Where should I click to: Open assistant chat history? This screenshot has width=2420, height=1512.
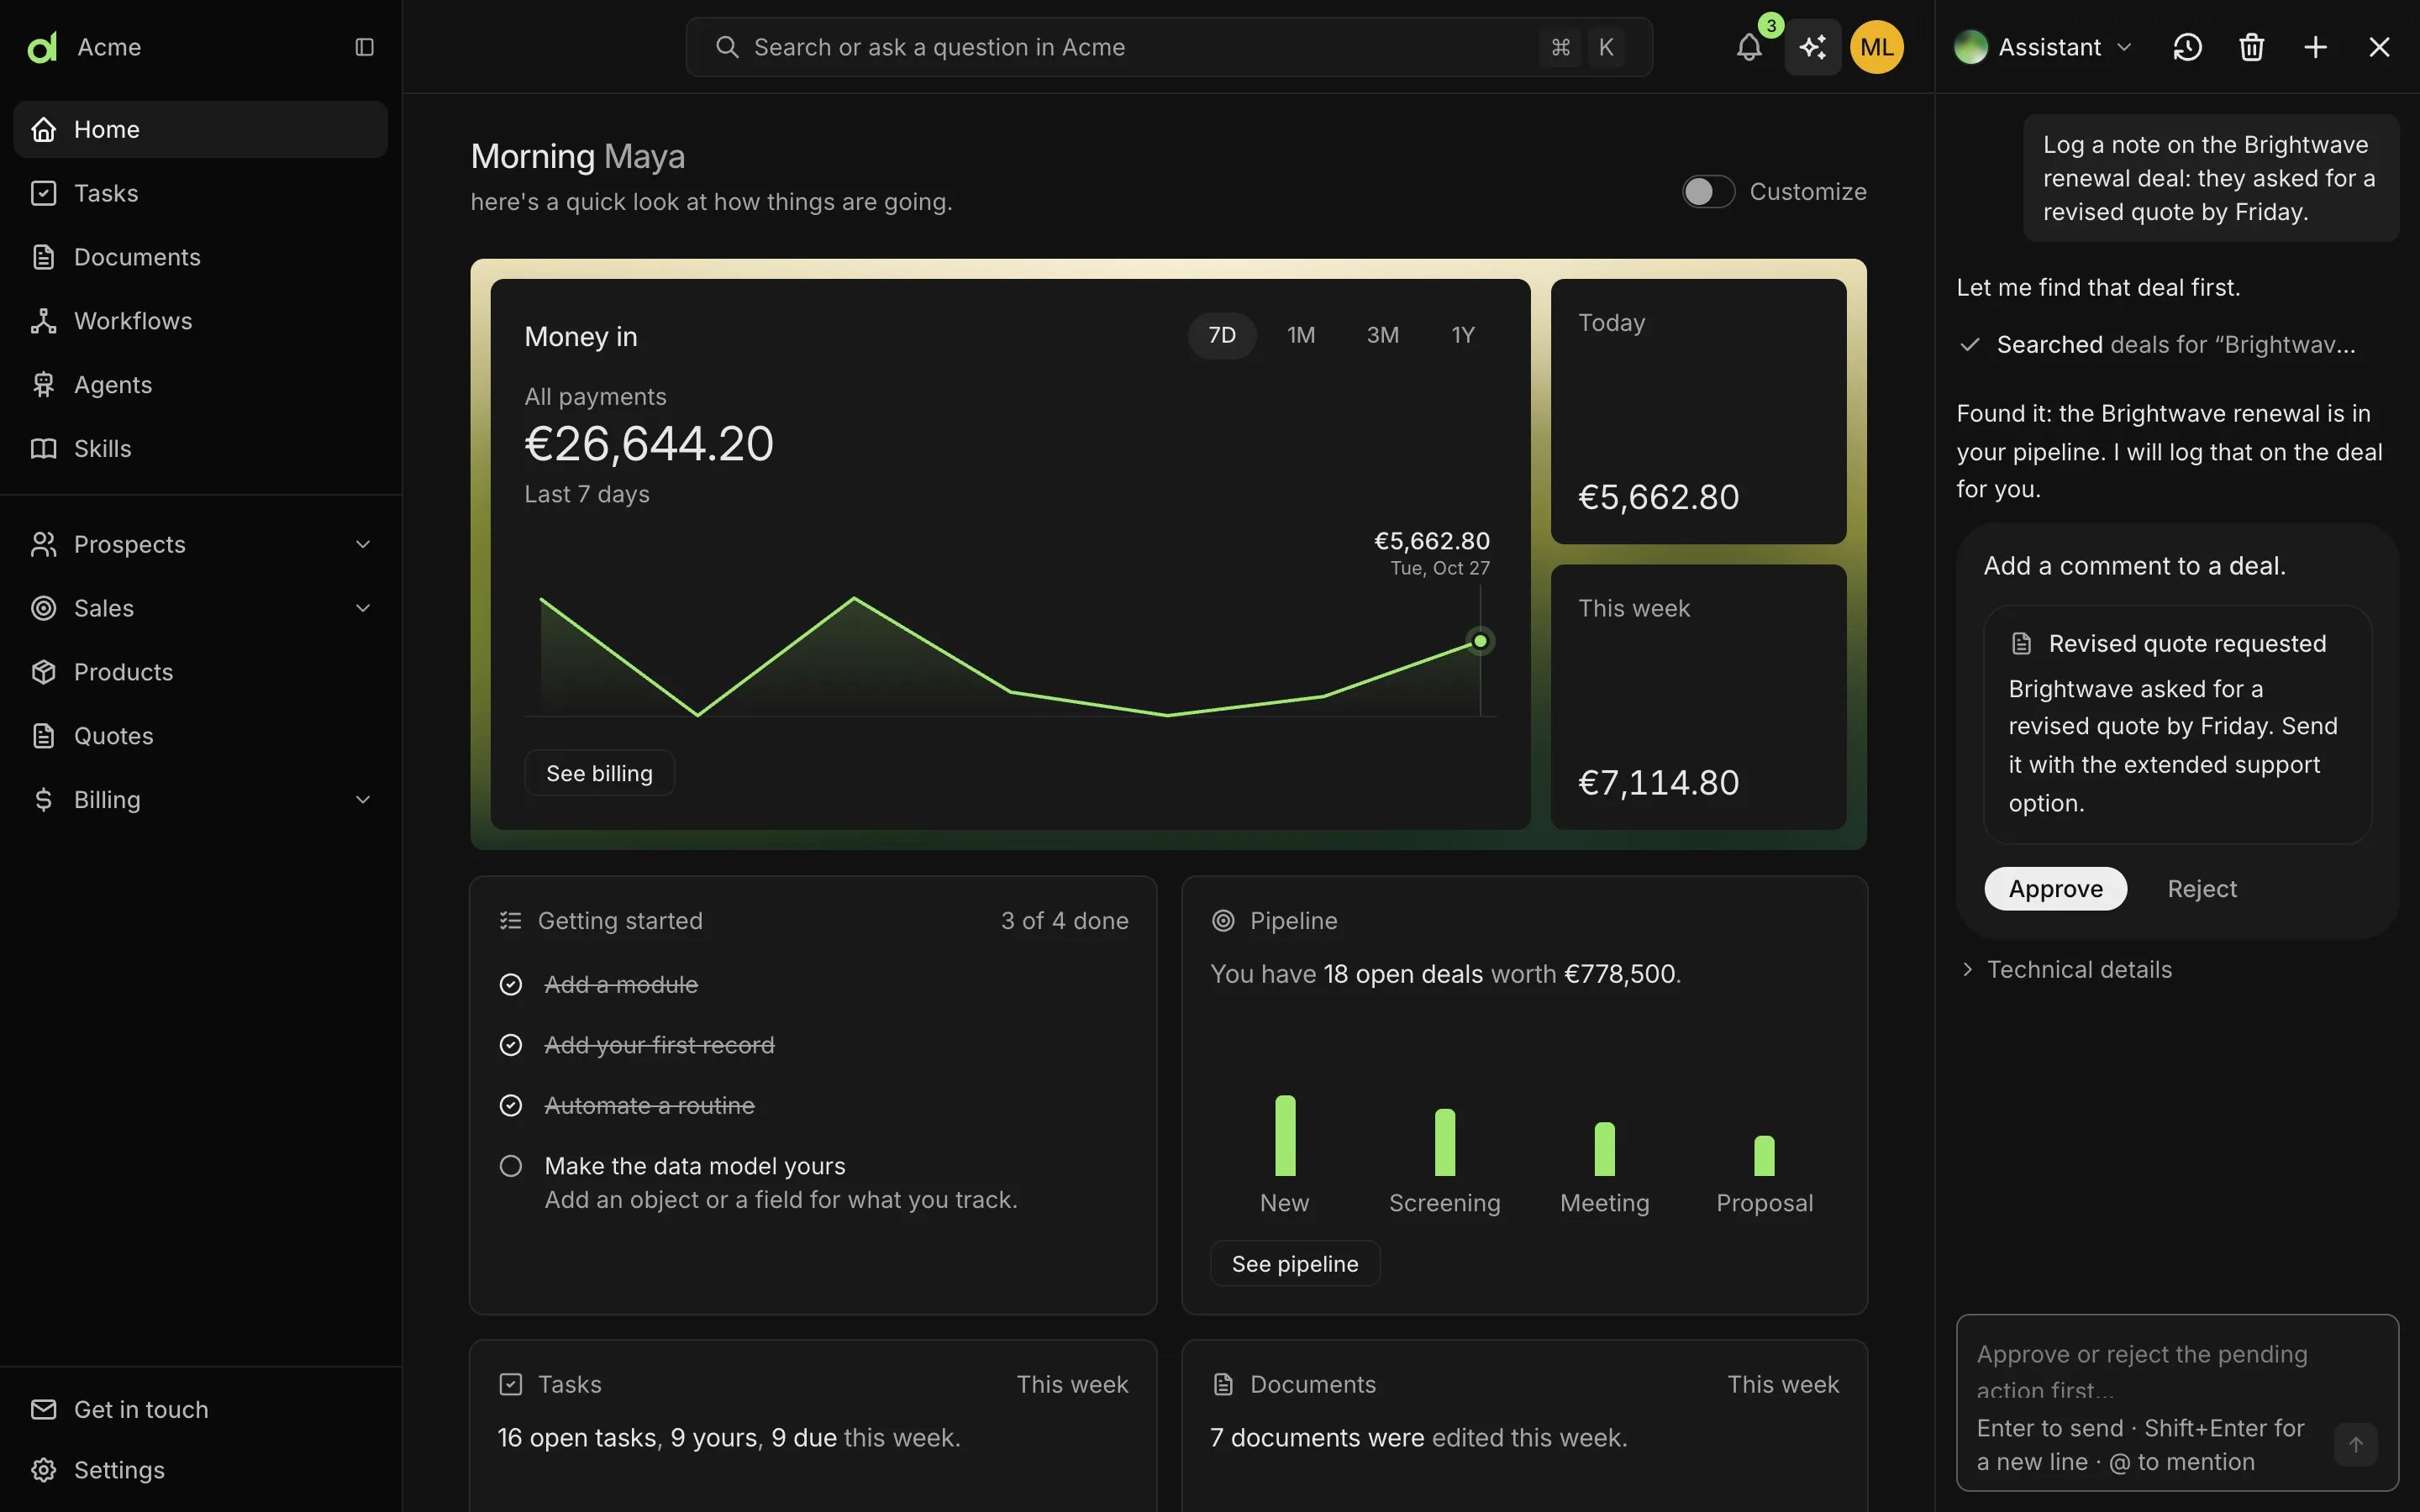2187,47
